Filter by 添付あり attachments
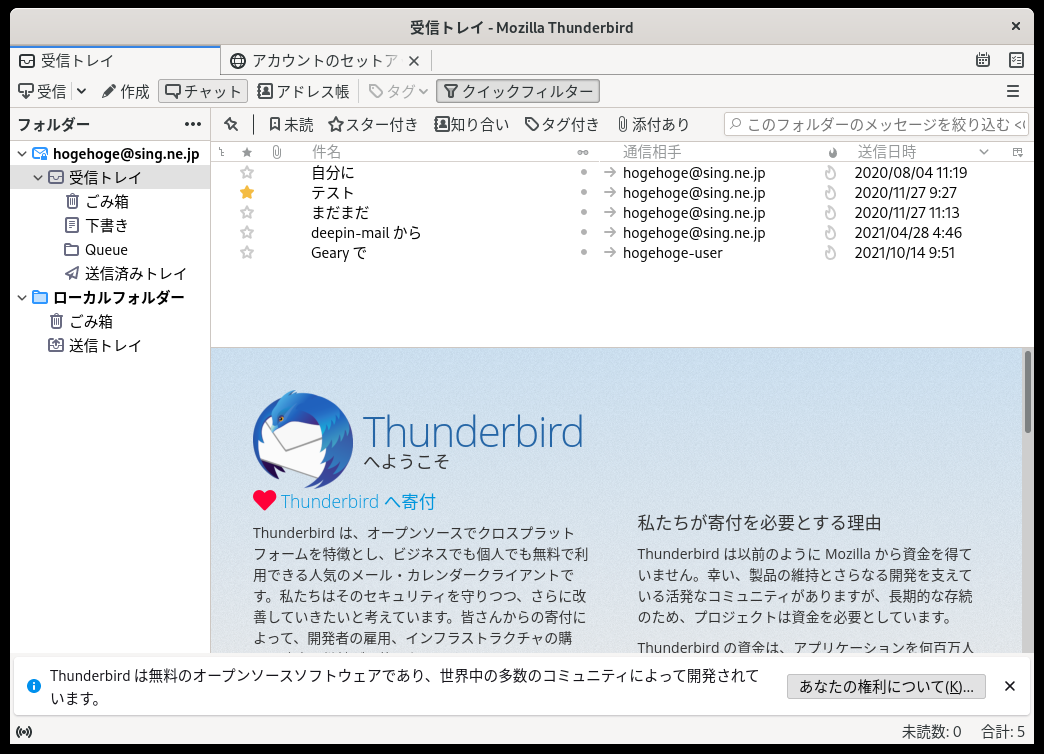This screenshot has height=754, width=1044. coord(653,125)
